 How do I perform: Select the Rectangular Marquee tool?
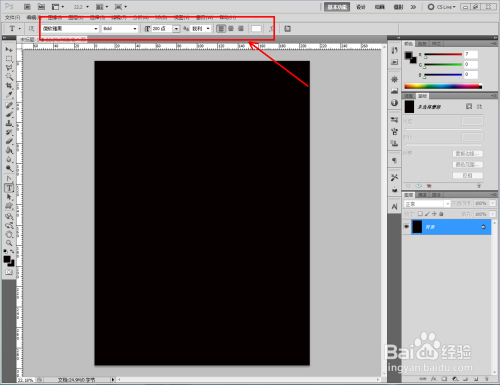9,59
